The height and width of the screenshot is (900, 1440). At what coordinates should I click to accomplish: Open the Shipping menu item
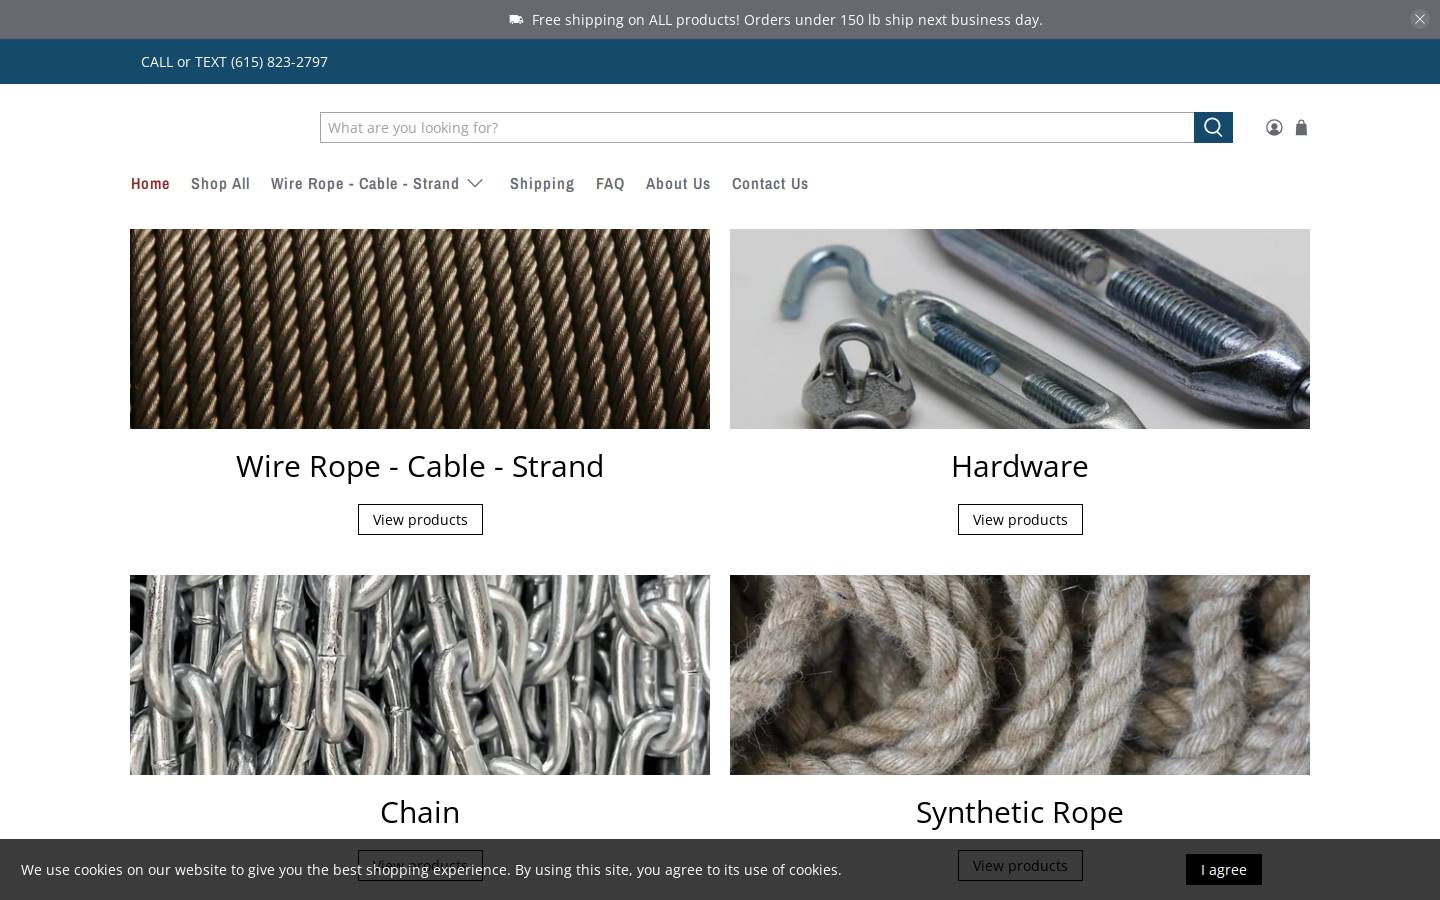tap(542, 183)
